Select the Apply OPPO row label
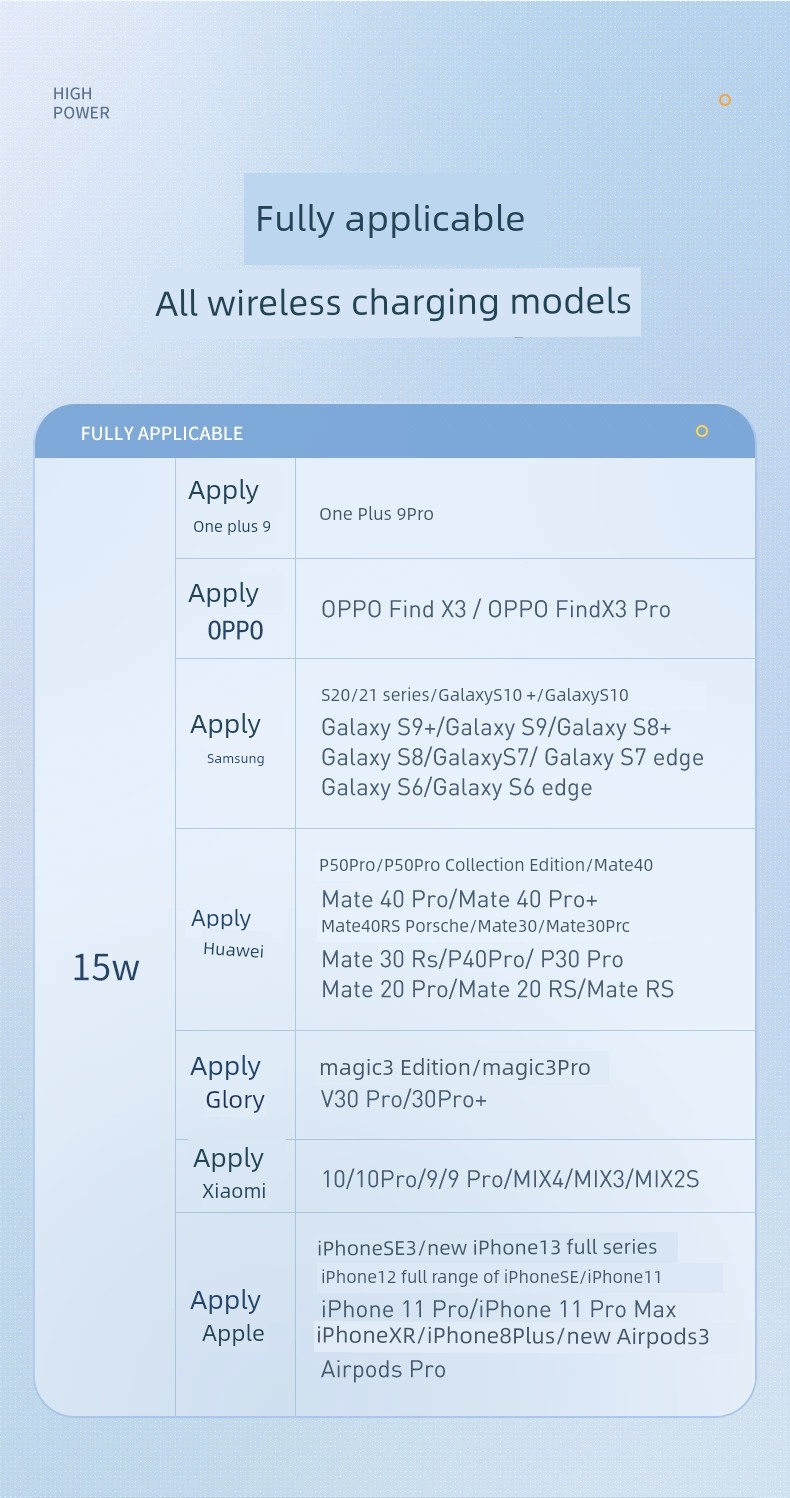Image resolution: width=790 pixels, height=1498 pixels. click(229, 611)
